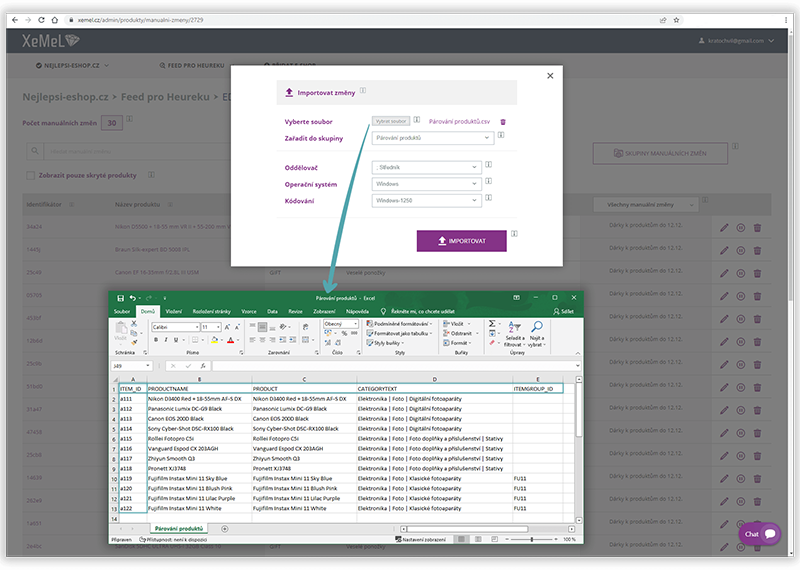
Task: Open info hint beside the Kódování field
Action: click(488, 197)
